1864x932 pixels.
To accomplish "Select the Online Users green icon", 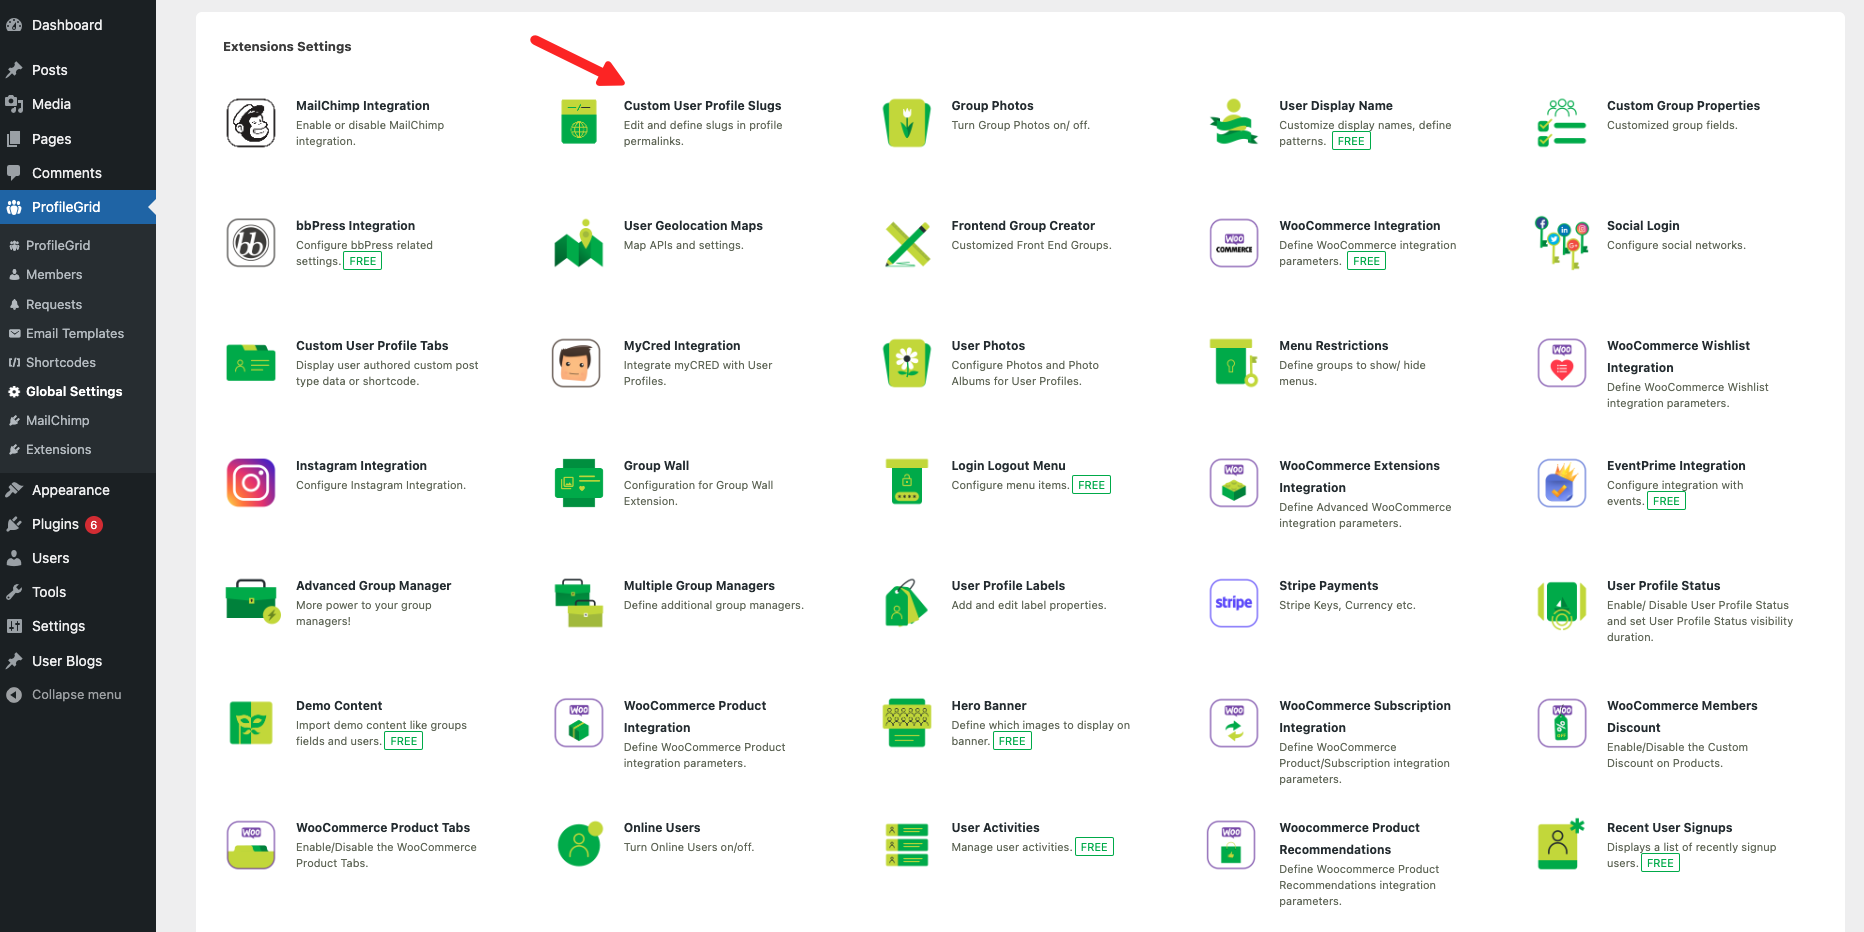I will pos(579,845).
